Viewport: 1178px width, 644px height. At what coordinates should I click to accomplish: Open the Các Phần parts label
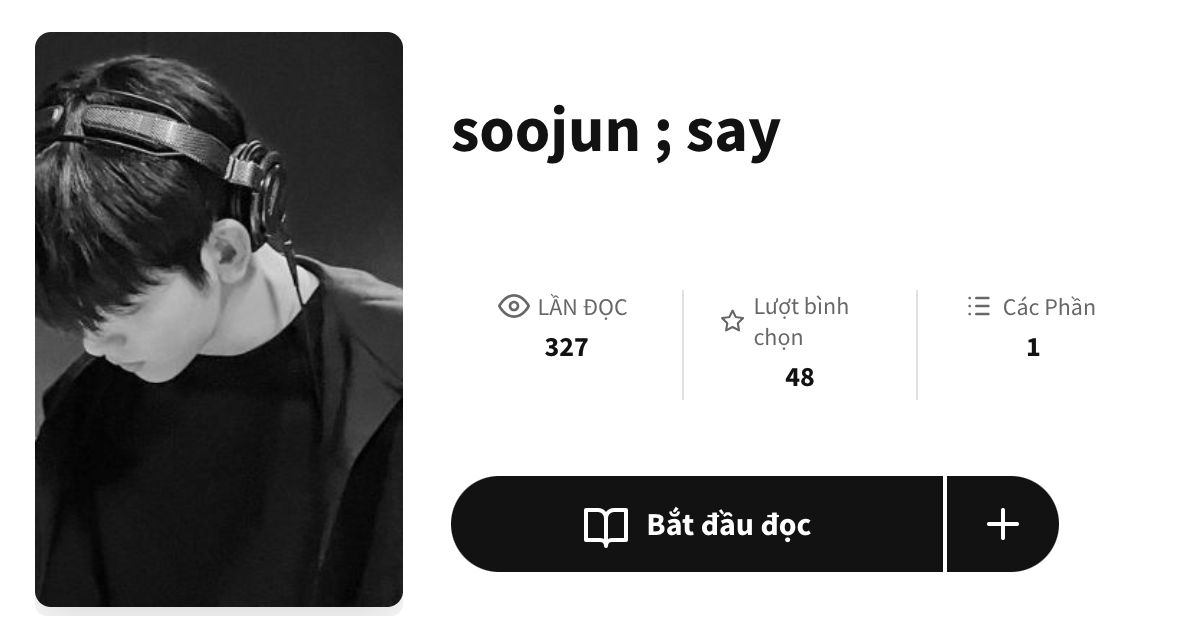(x=1048, y=307)
